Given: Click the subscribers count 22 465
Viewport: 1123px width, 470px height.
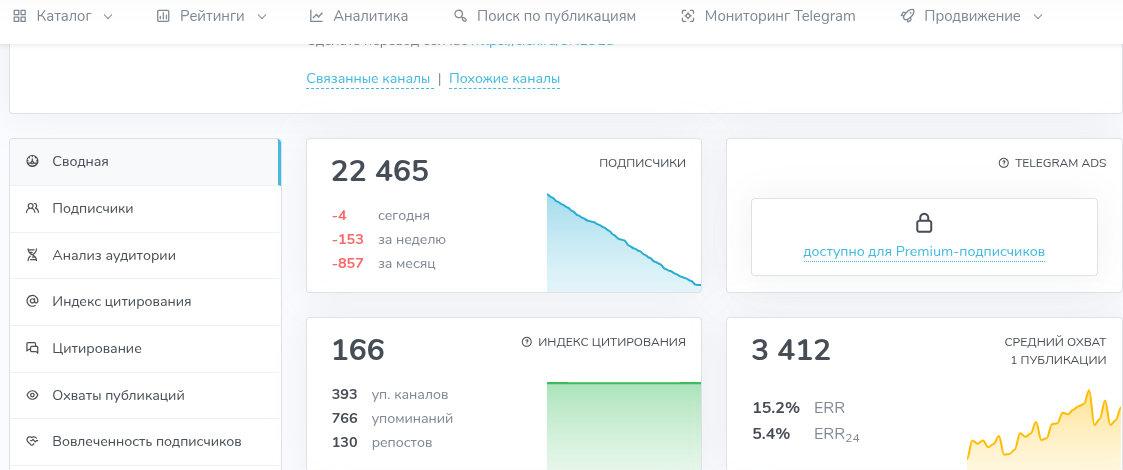Looking at the screenshot, I should [x=380, y=171].
